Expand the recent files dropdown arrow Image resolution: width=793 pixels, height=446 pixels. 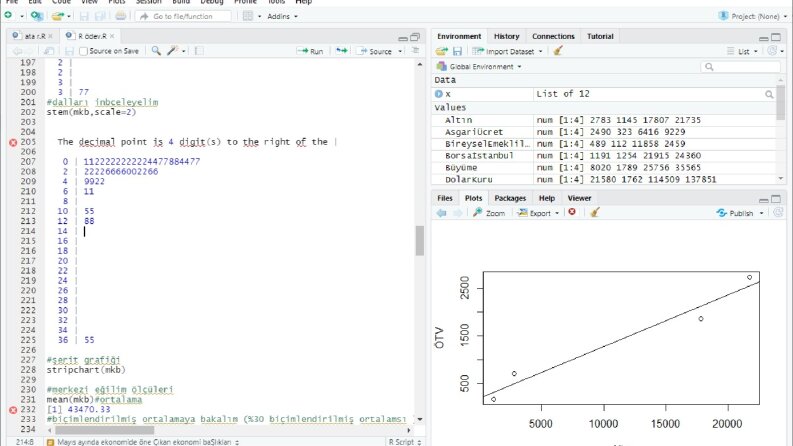69,16
